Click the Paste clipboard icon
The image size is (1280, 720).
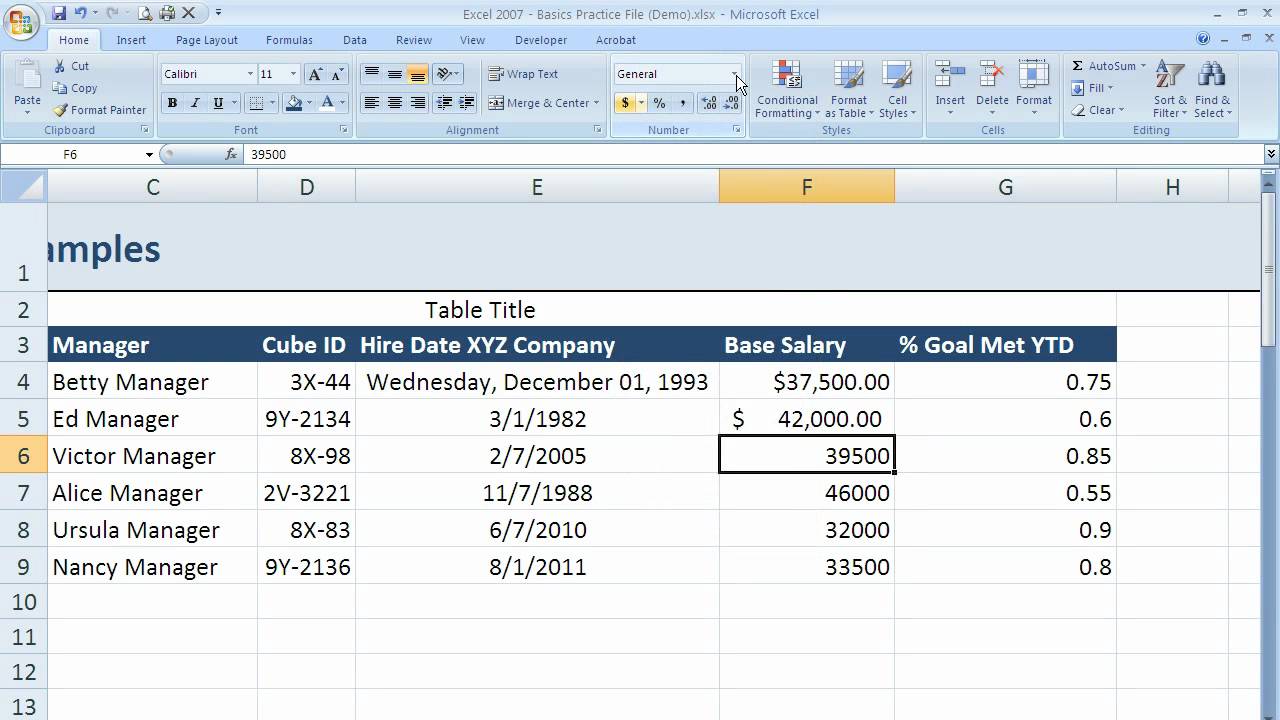coord(27,79)
